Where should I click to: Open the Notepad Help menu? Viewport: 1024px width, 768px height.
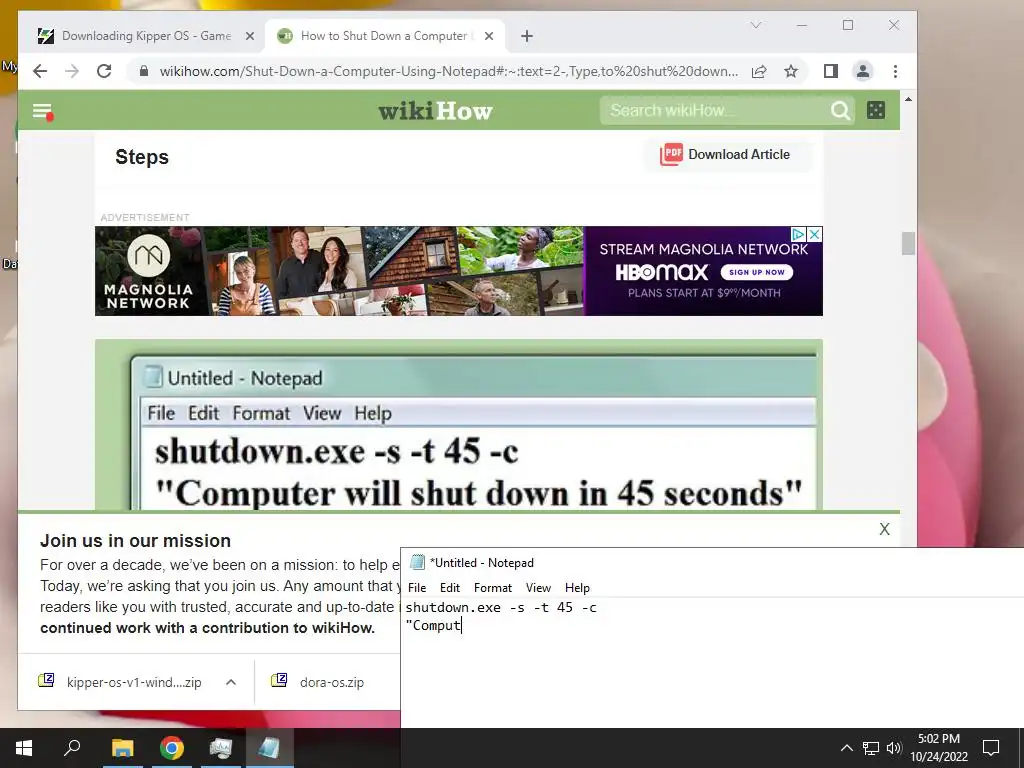(577, 588)
